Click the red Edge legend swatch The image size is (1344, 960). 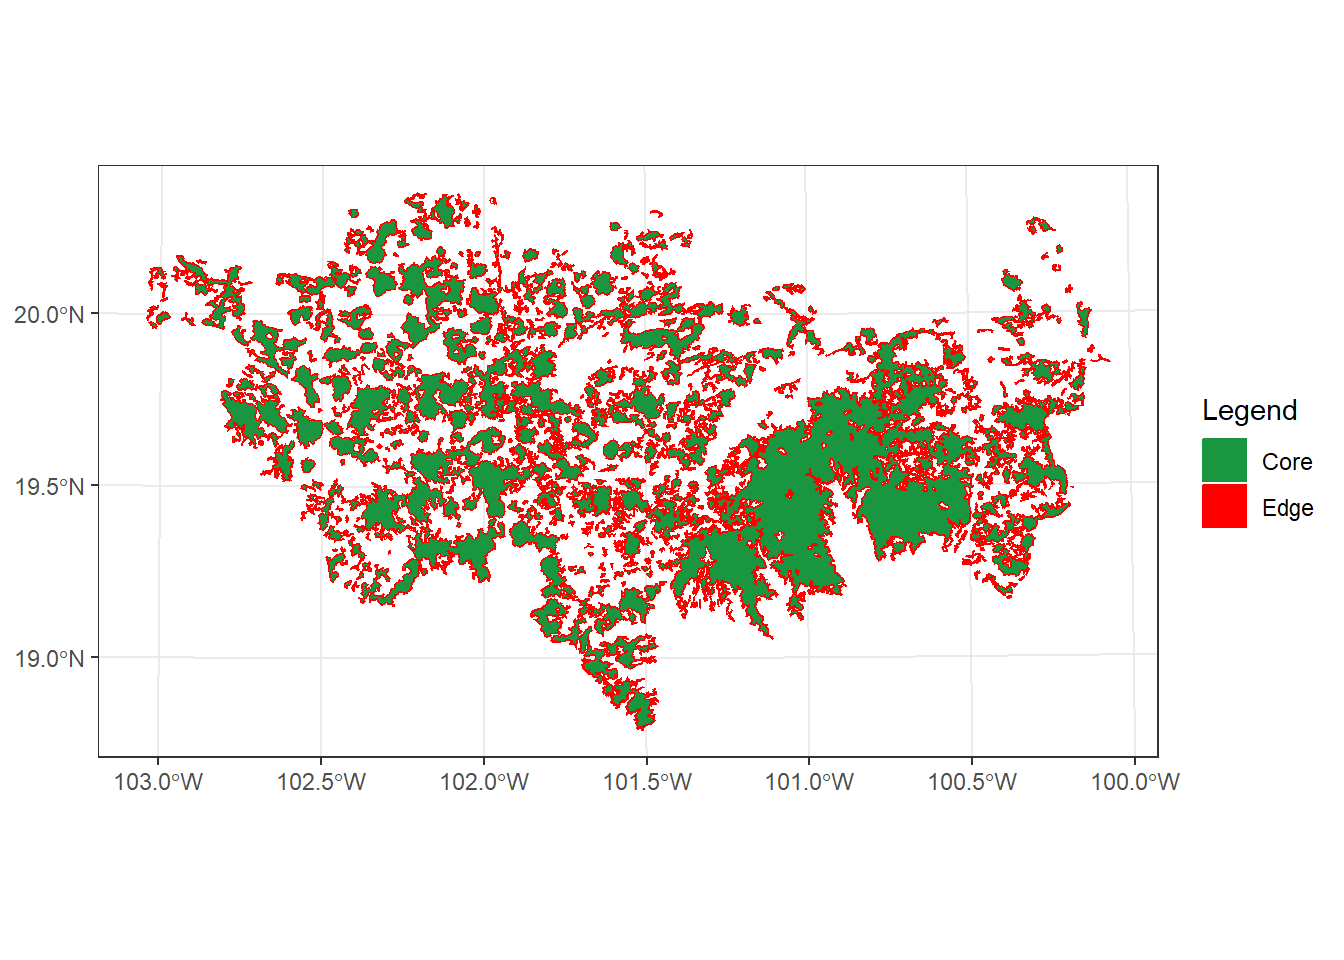pyautogui.click(x=1224, y=506)
